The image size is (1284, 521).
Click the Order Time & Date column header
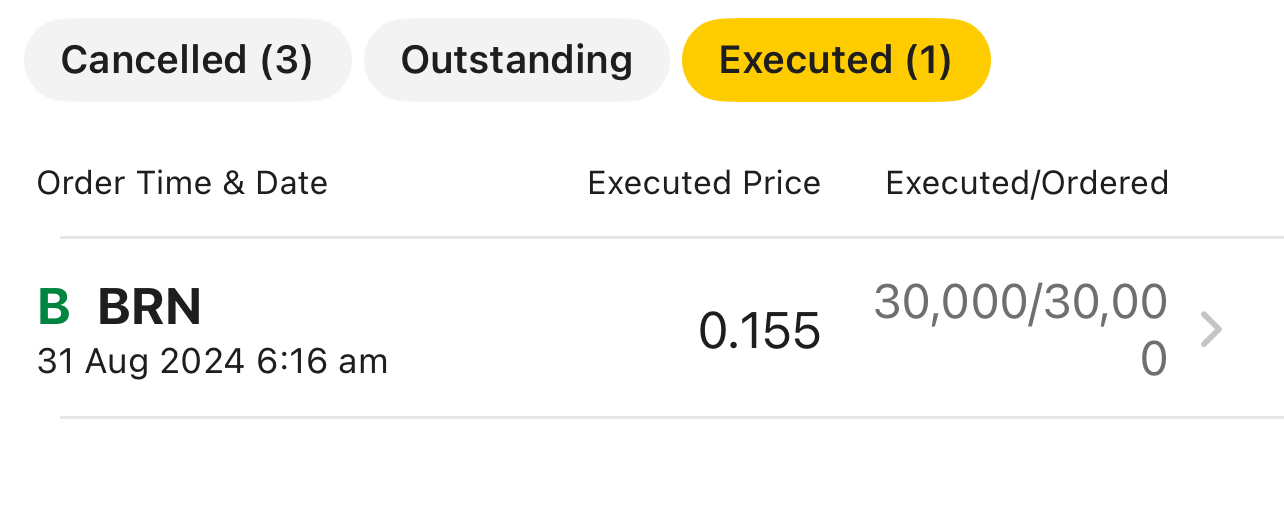pos(182,183)
